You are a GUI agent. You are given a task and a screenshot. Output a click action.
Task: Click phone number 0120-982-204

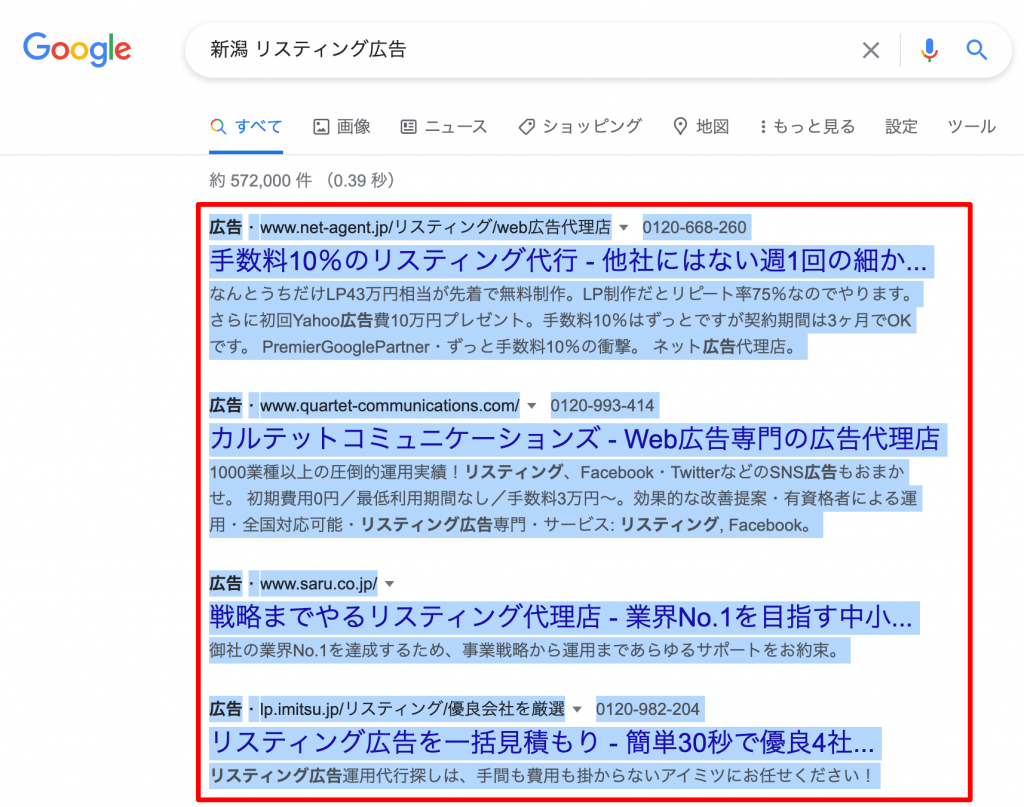(647, 708)
